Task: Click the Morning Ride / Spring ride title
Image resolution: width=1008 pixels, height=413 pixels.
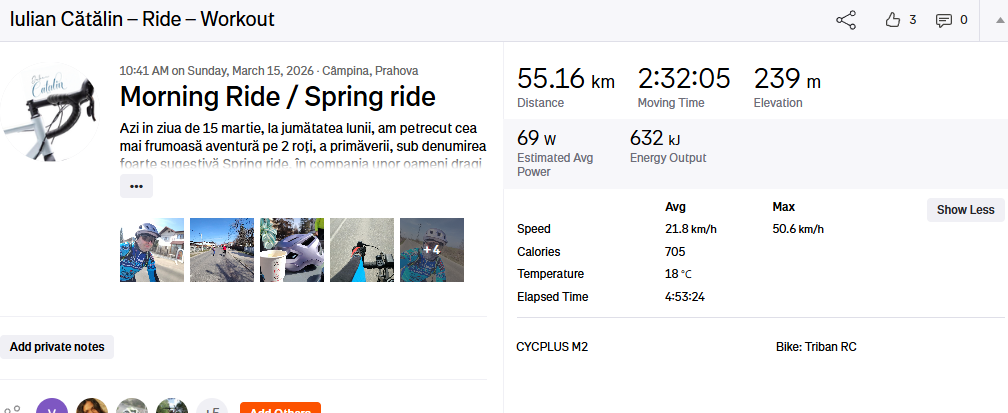Action: point(277,97)
